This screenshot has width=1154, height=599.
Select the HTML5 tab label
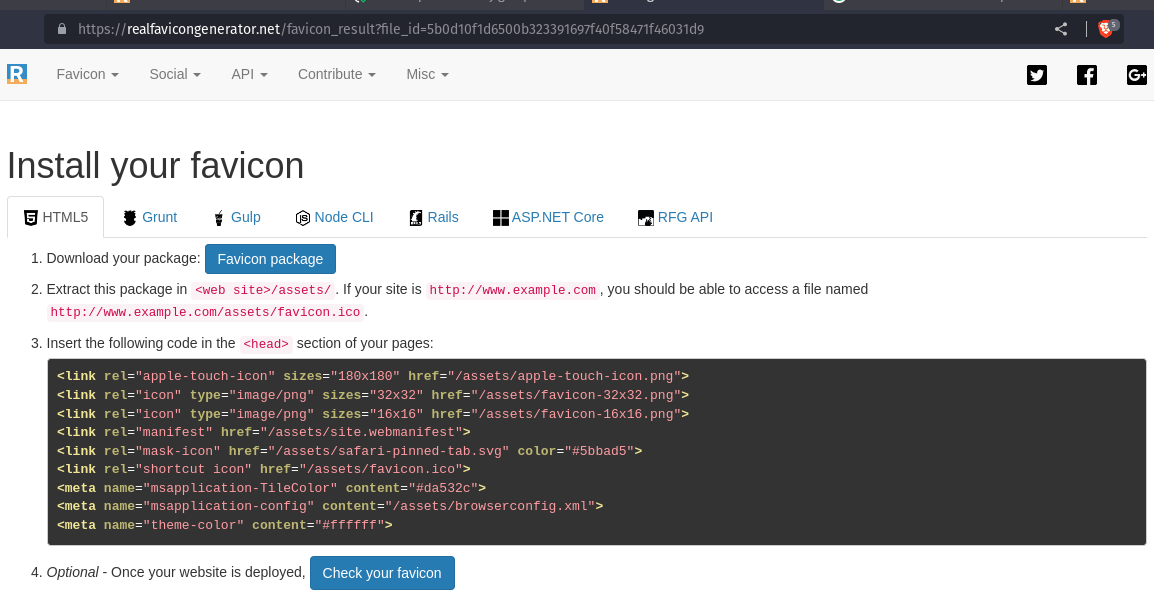(66, 218)
